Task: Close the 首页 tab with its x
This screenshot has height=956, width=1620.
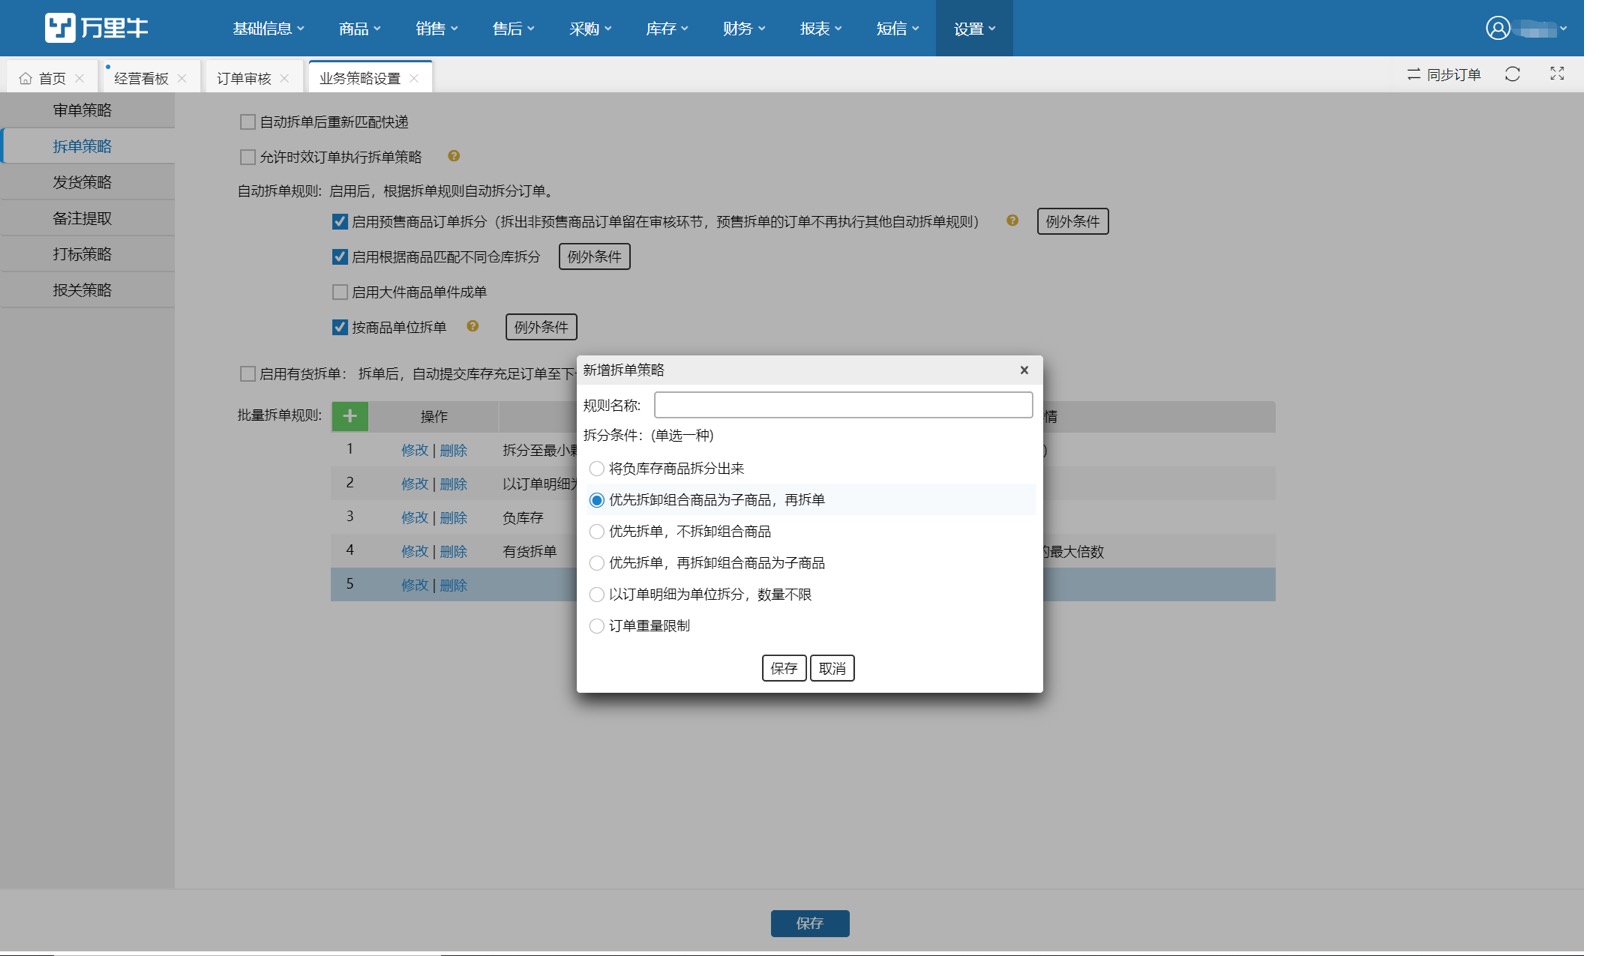Action: [x=80, y=78]
